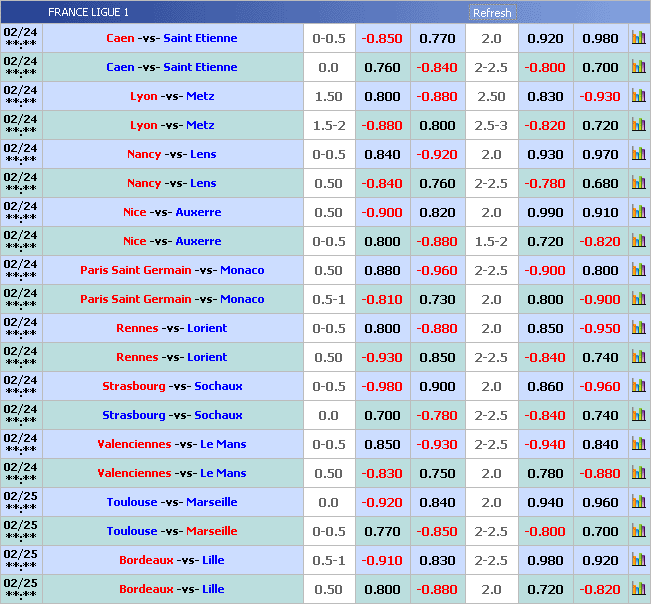This screenshot has height=604, width=651.
Task: Click chart icon for Strasbourg-Sochaux 0.0 handicap row
Action: point(638,416)
